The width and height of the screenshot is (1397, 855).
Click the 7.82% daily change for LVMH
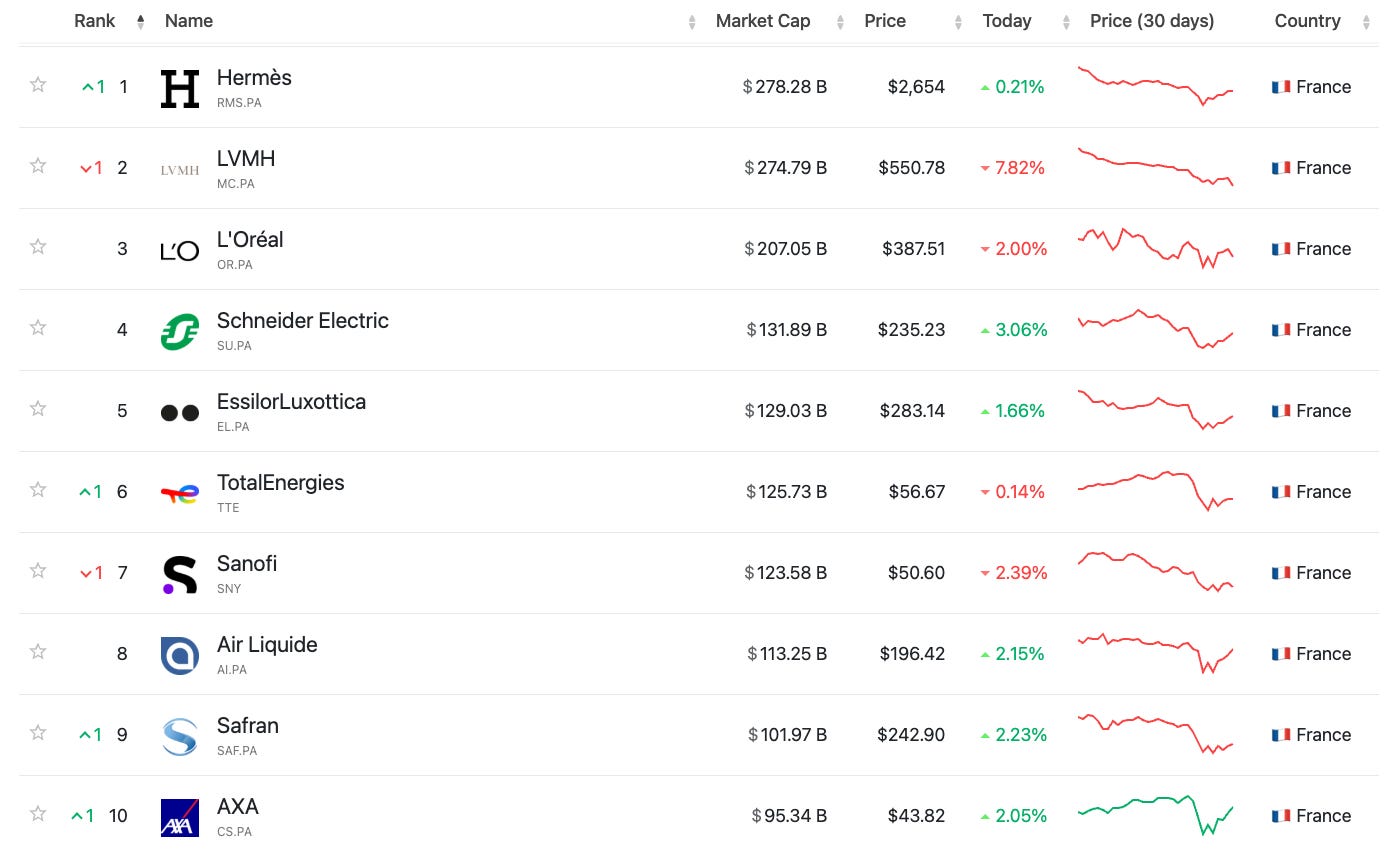coord(1012,168)
